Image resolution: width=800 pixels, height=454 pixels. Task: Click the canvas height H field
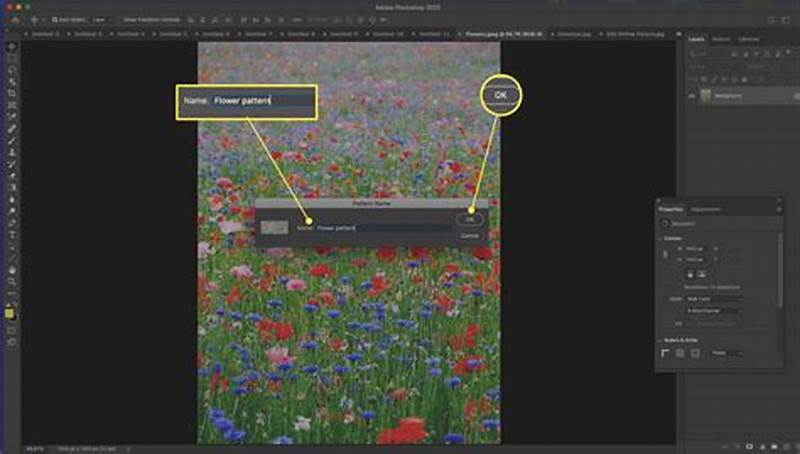tap(697, 260)
